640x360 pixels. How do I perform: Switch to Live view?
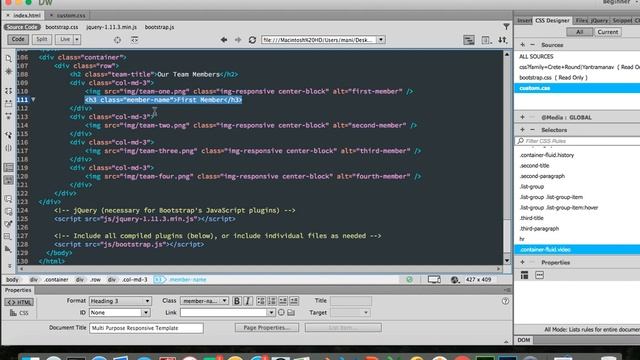(64, 40)
